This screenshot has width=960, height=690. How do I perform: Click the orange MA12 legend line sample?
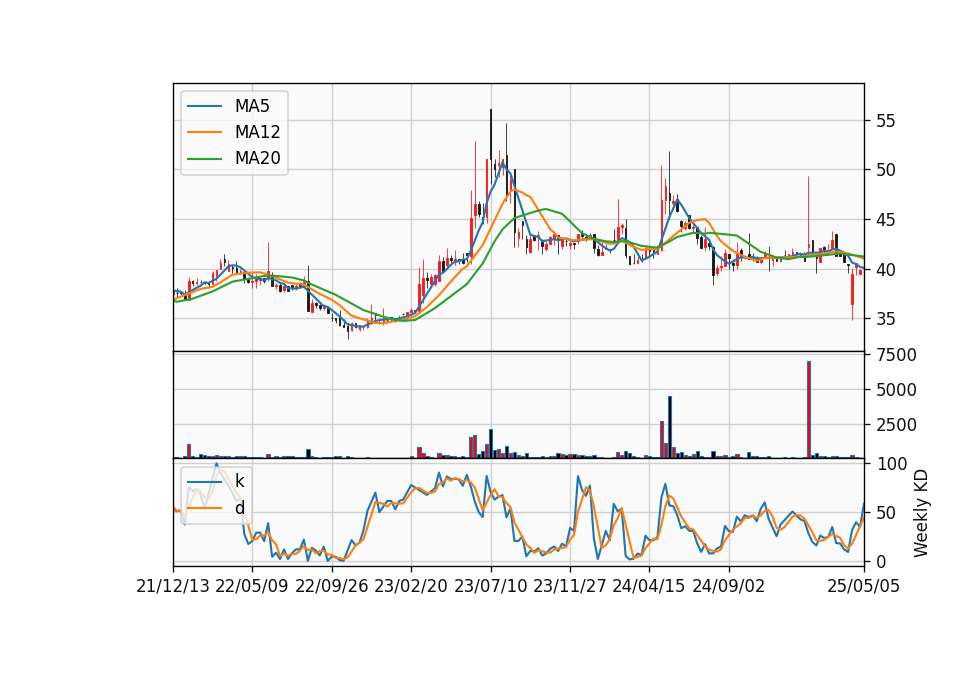click(204, 132)
